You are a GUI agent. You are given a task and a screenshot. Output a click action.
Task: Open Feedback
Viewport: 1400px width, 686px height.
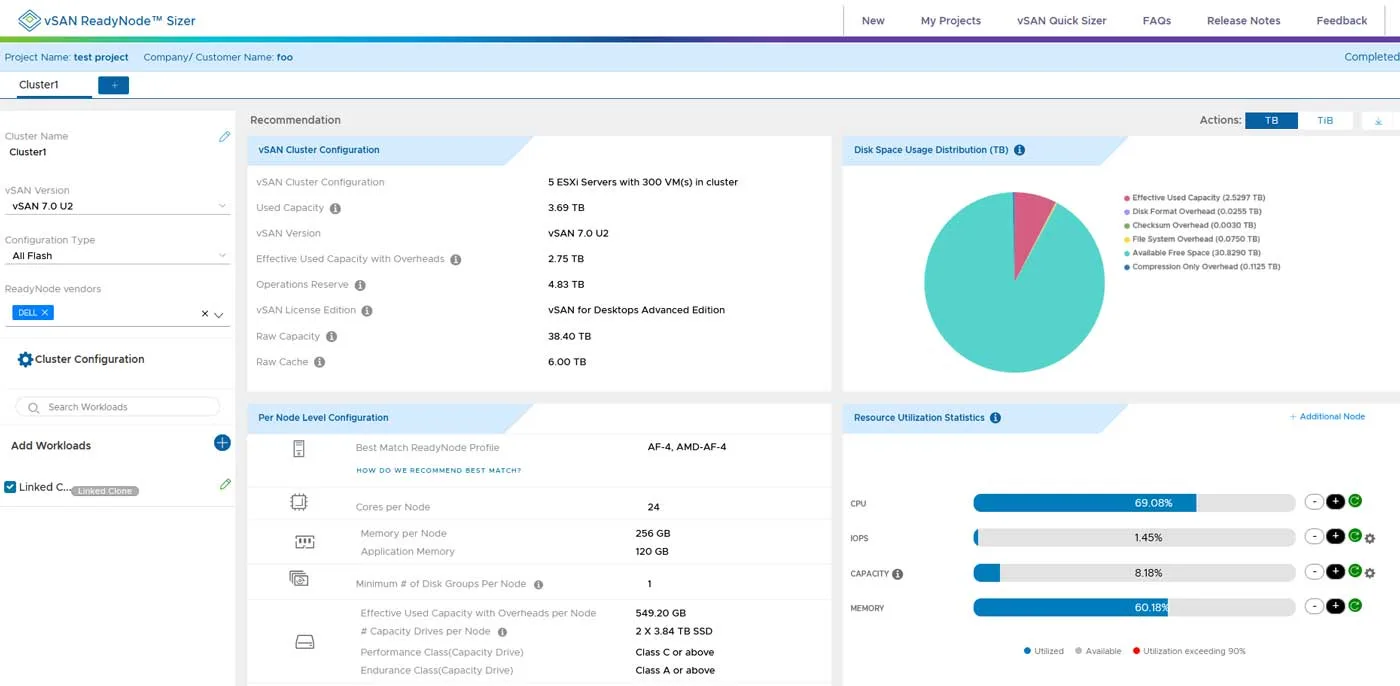tap(1342, 20)
